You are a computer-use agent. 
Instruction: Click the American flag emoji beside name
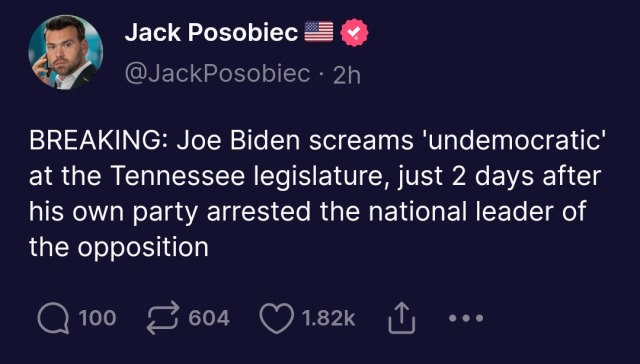pos(319,32)
